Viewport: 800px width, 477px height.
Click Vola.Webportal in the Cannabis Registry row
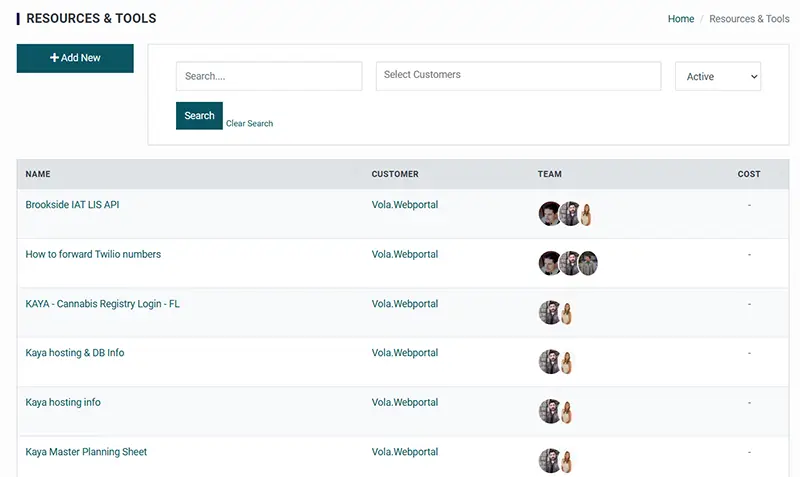tap(405, 304)
